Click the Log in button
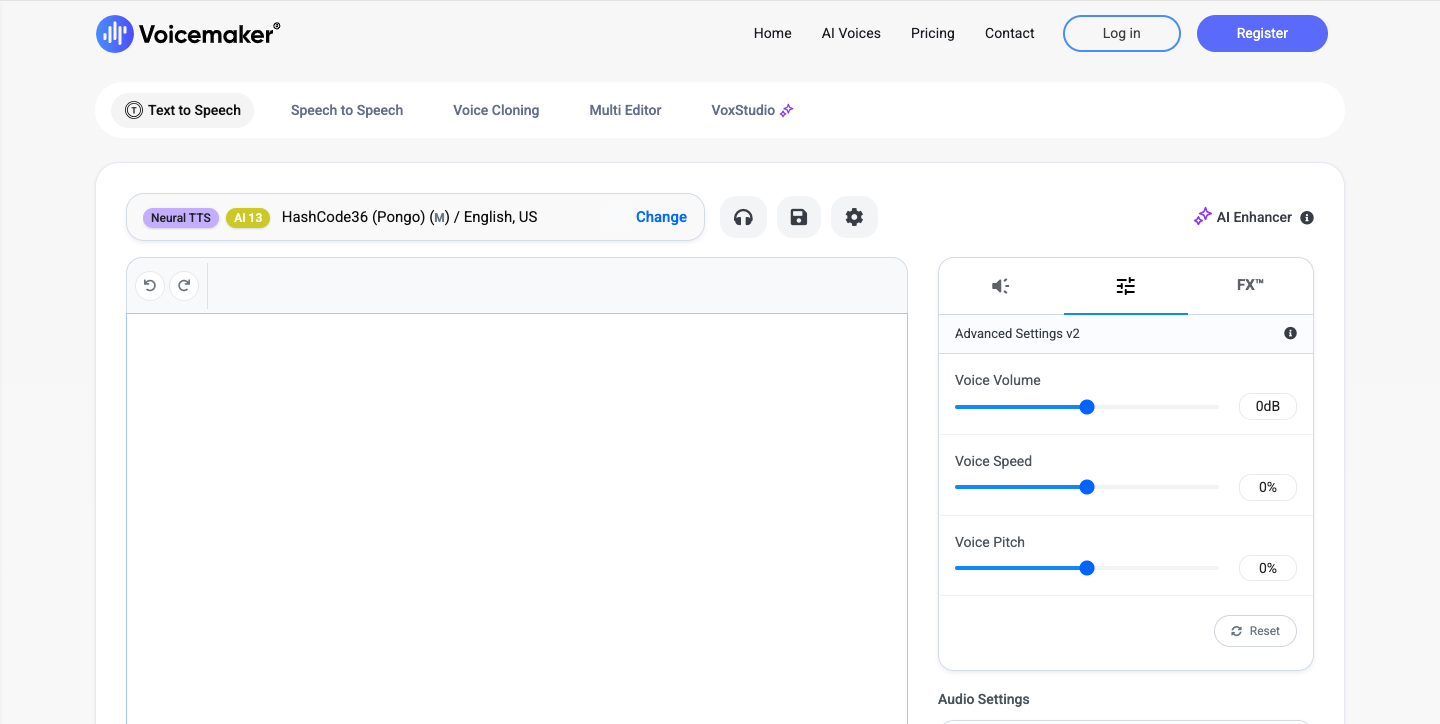Screen dimensions: 1440x724 click(x=1122, y=33)
